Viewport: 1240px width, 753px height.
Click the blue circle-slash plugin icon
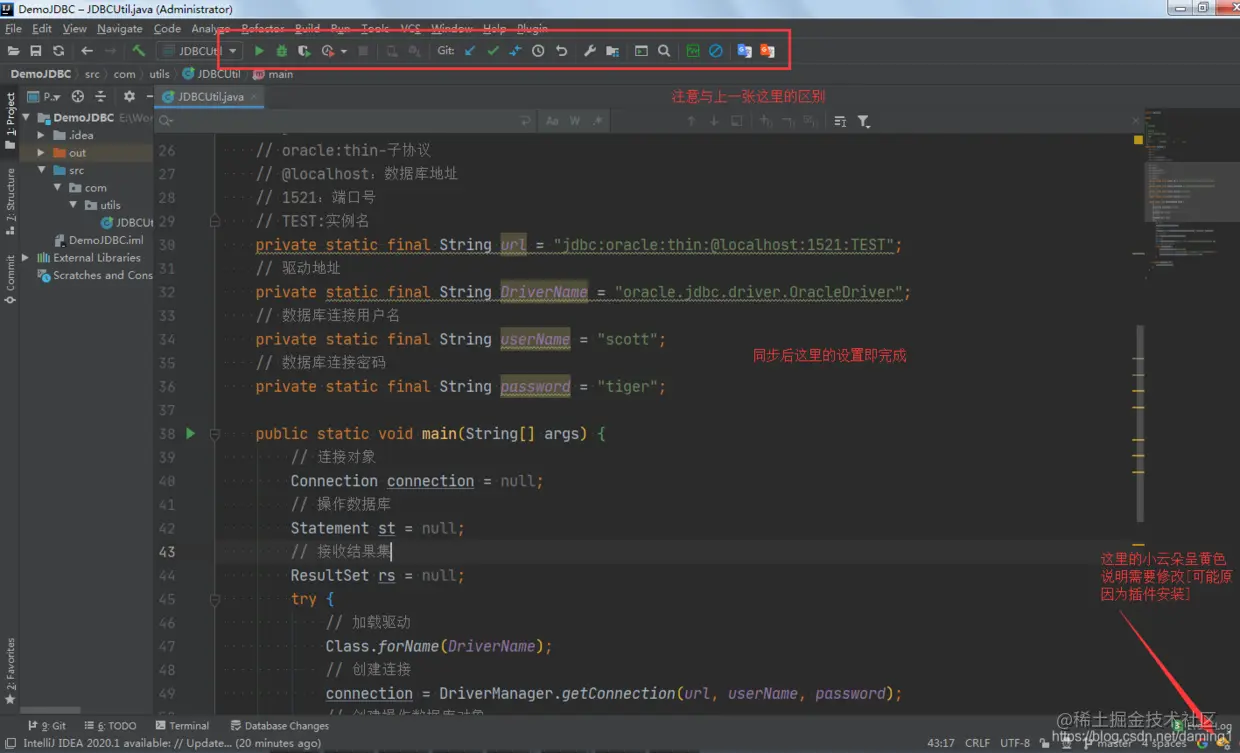(x=716, y=51)
